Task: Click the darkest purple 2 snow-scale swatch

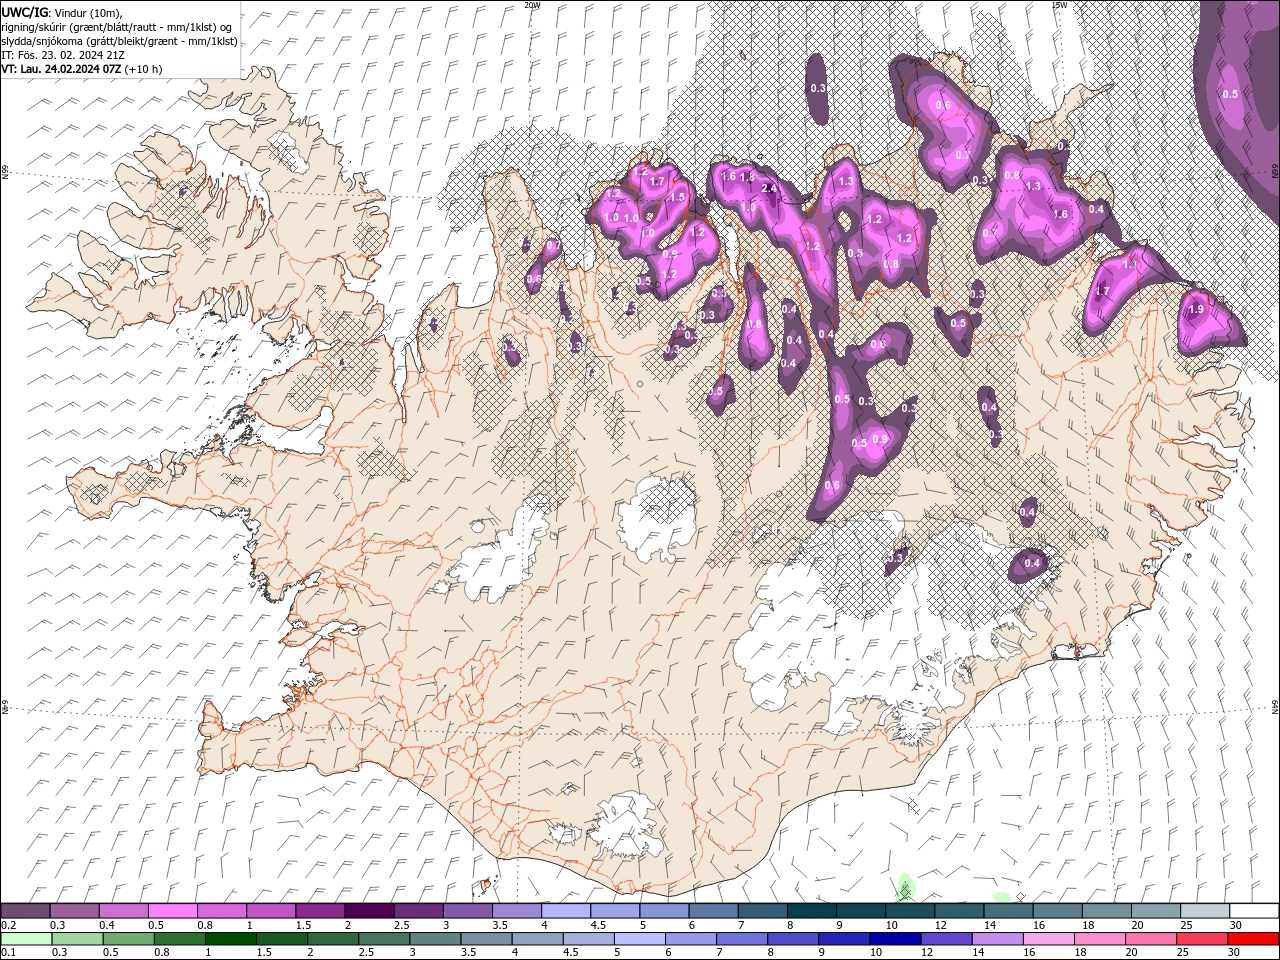Action: coord(369,911)
